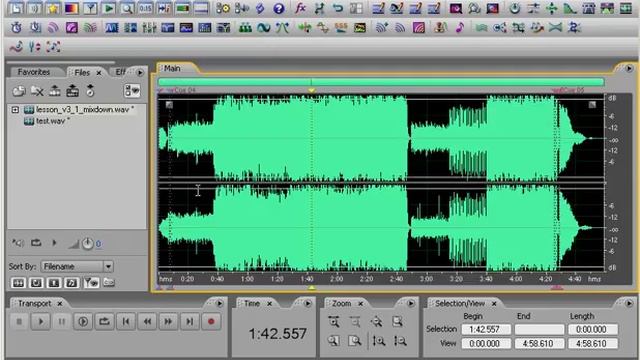
Task: Toggle show video files filter button
Action: 54,282
